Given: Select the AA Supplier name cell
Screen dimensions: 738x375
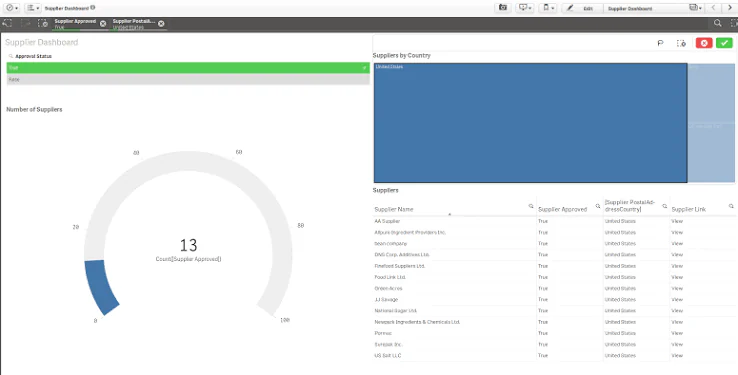Looking at the screenshot, I should tap(387, 221).
